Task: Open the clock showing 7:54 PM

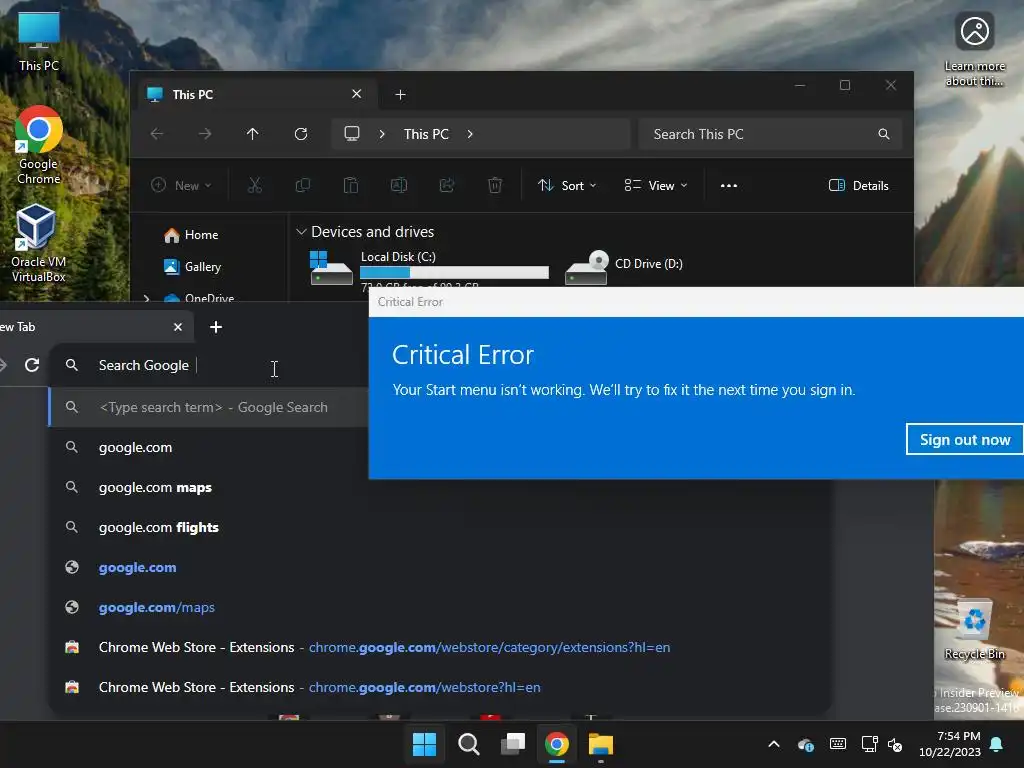Action: (x=950, y=744)
